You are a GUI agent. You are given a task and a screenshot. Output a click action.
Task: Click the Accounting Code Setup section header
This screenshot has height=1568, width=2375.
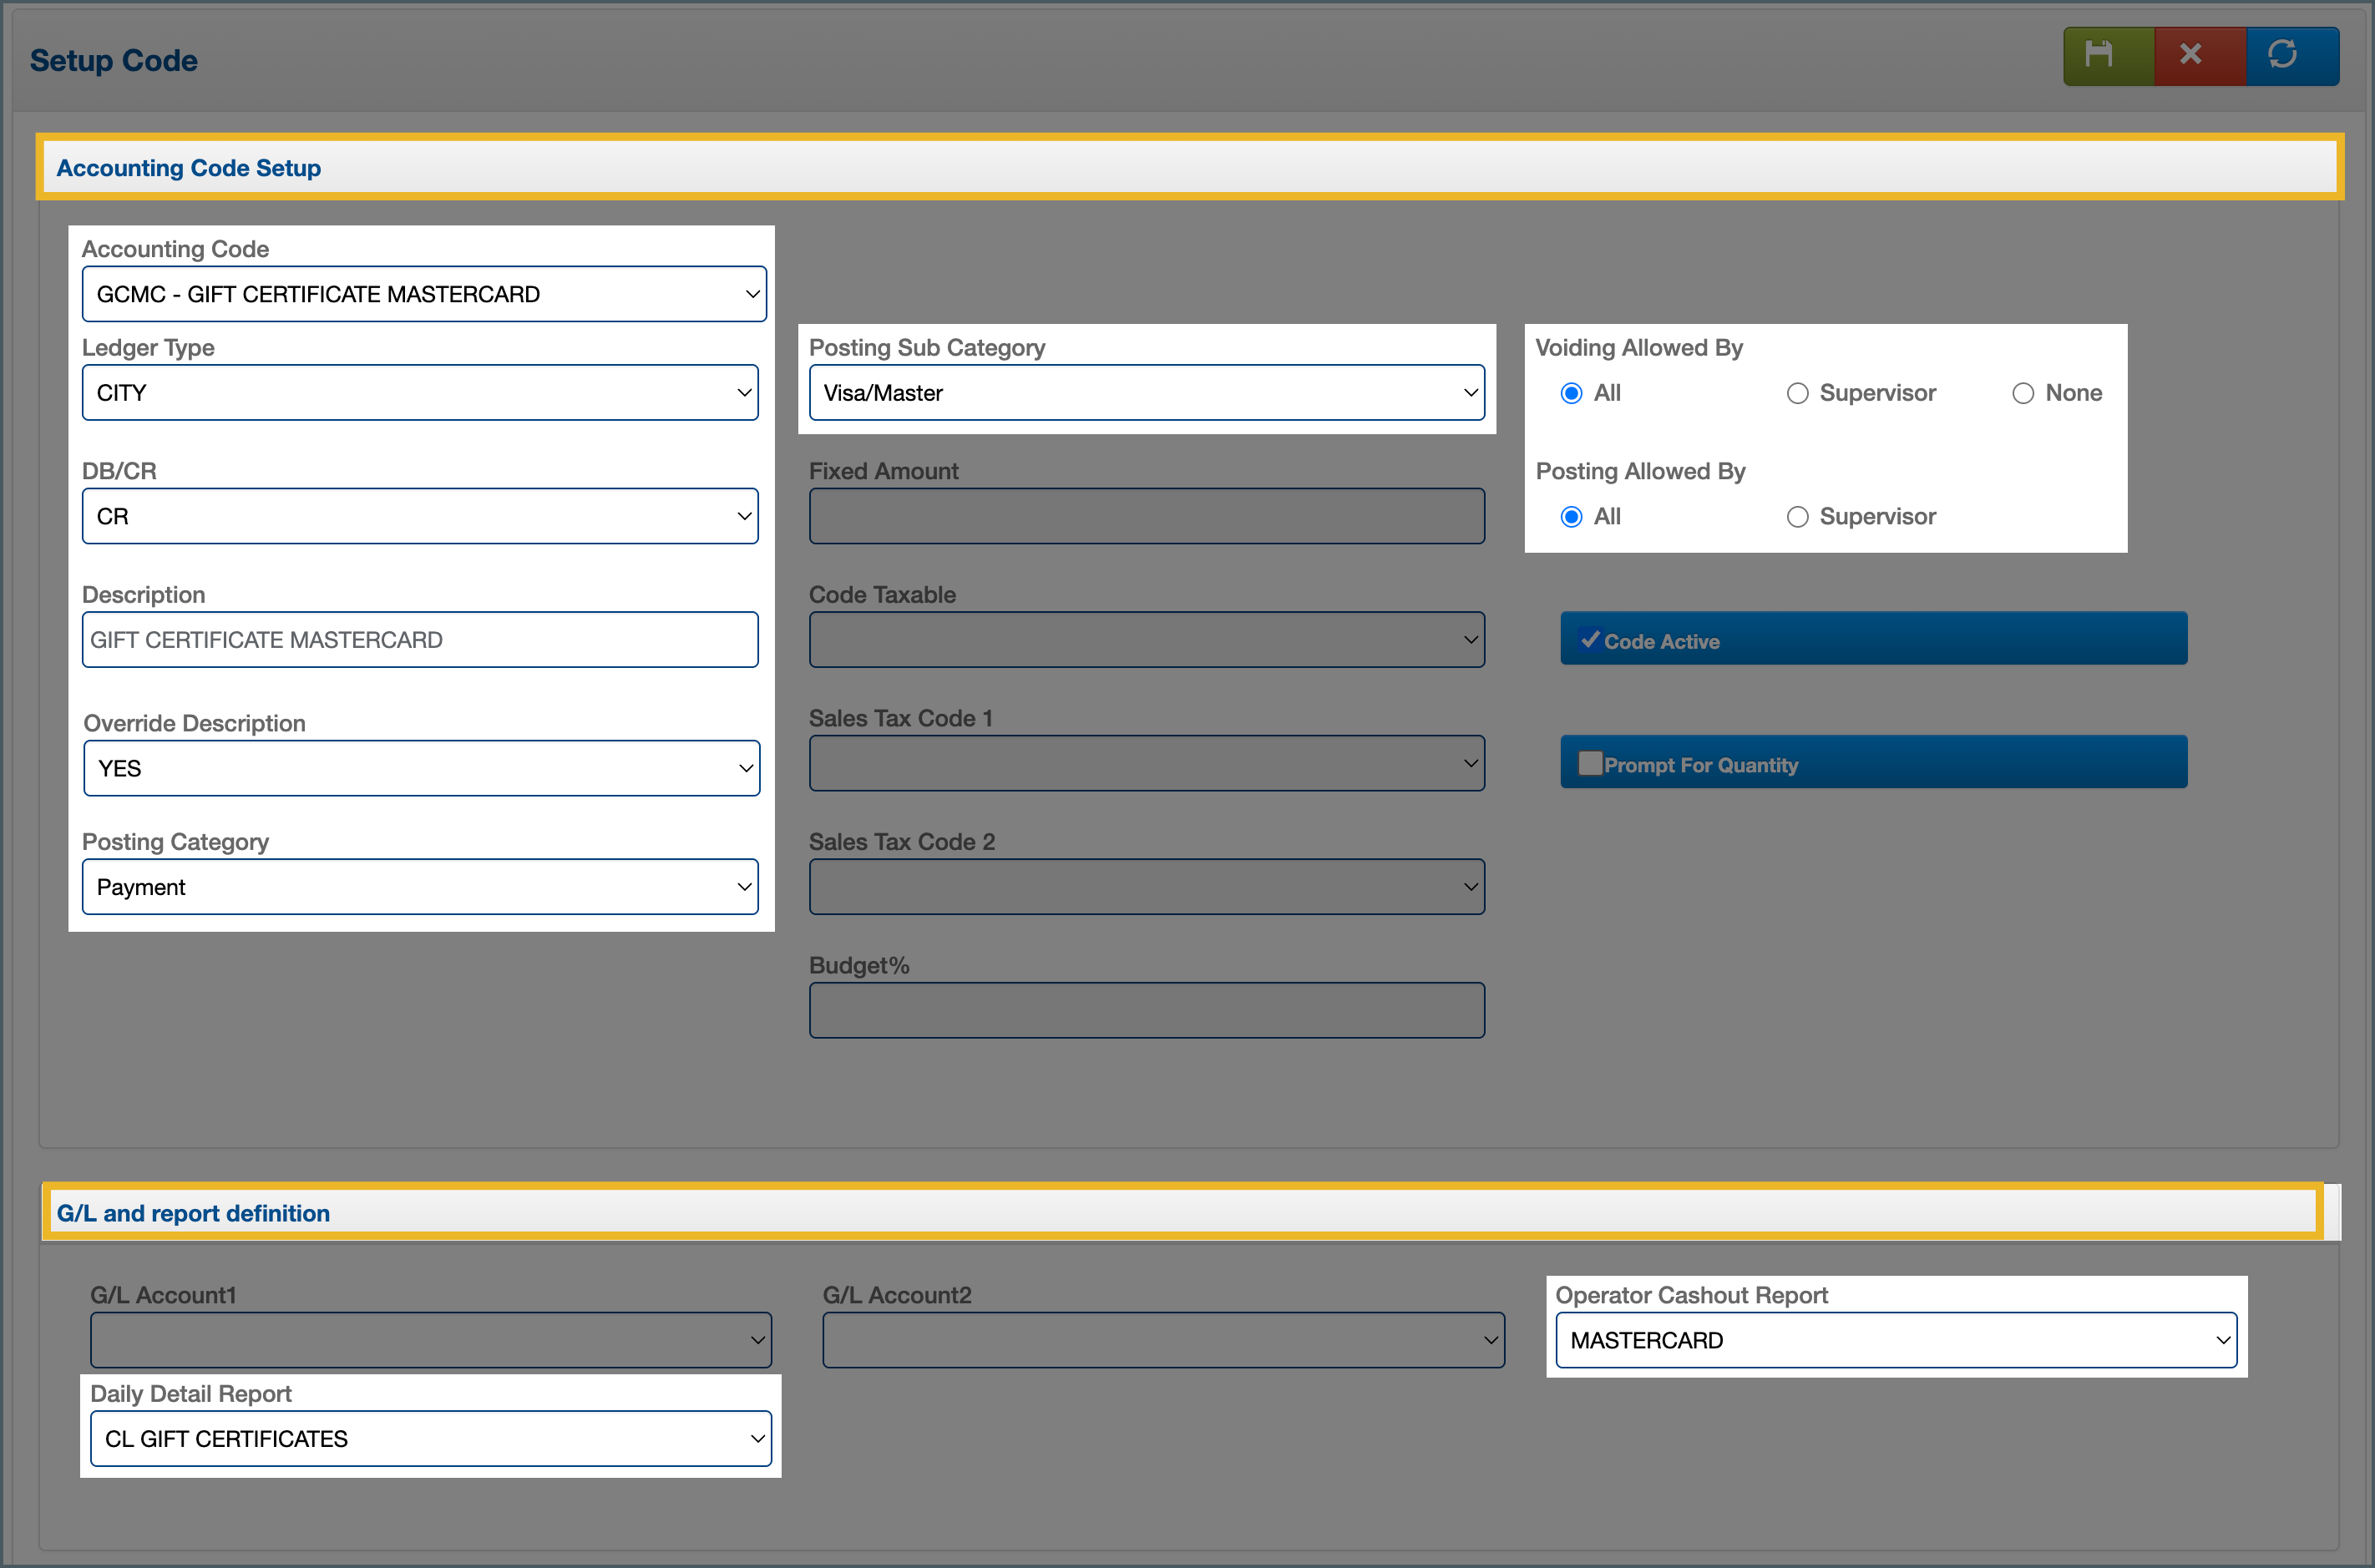(x=188, y=168)
